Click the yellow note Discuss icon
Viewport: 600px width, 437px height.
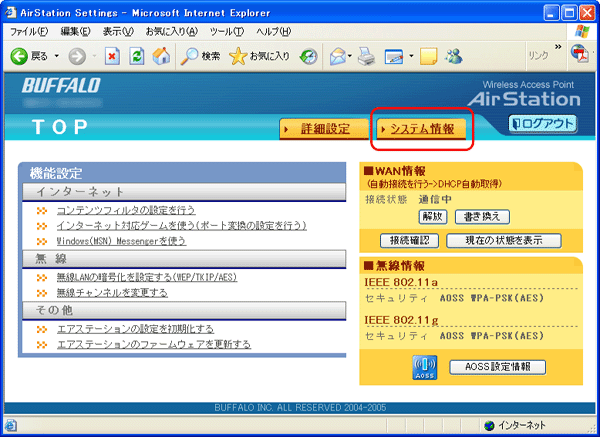coord(428,56)
